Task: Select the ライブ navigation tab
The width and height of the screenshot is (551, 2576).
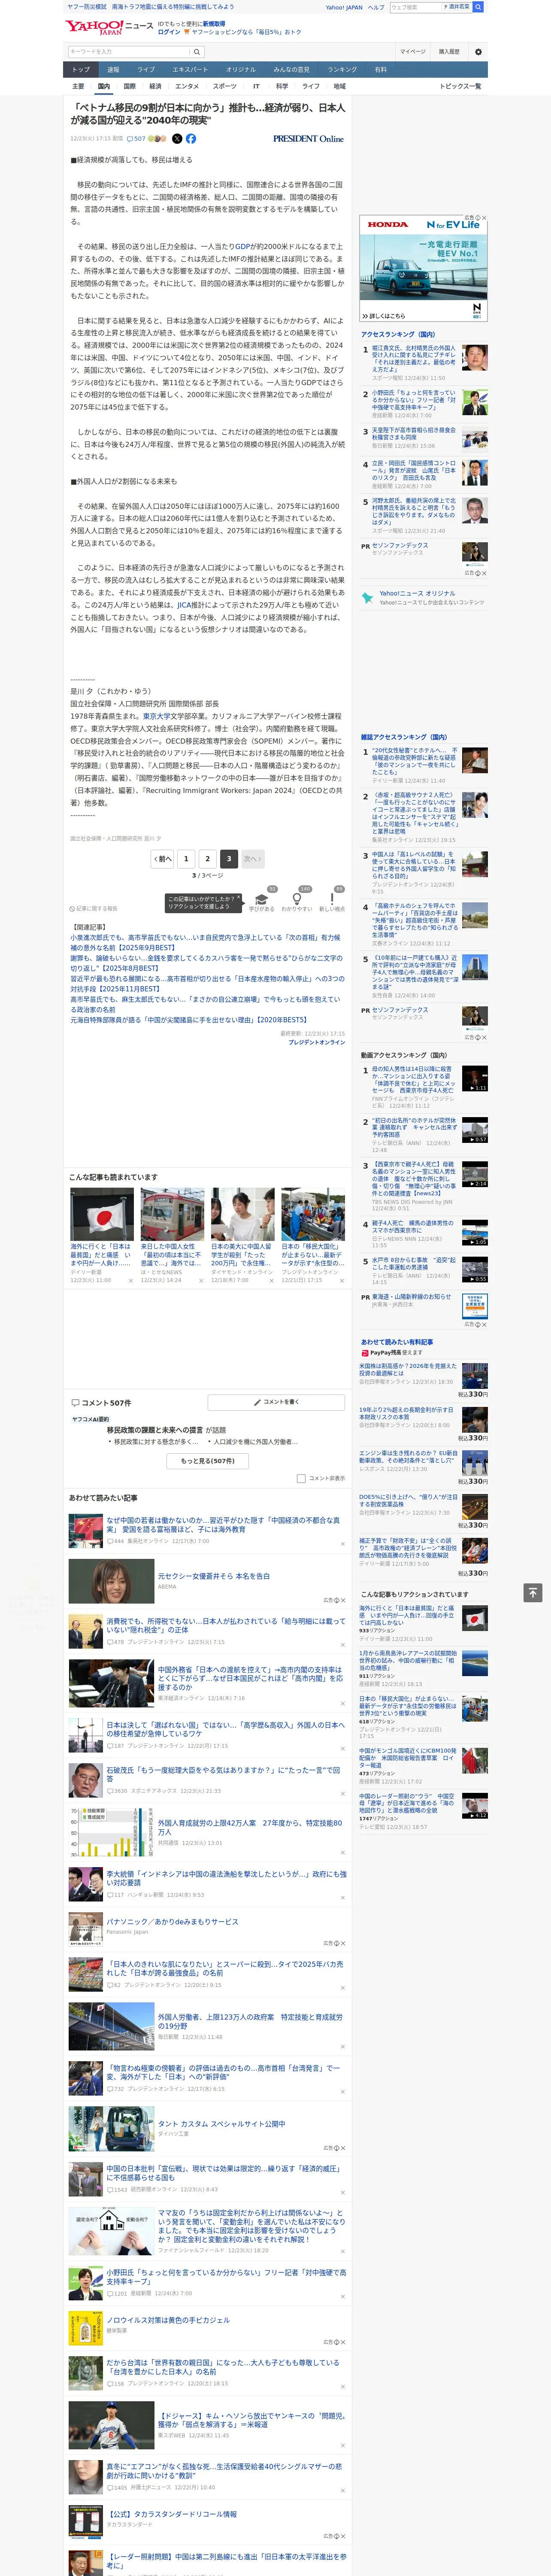Action: pyautogui.click(x=146, y=70)
